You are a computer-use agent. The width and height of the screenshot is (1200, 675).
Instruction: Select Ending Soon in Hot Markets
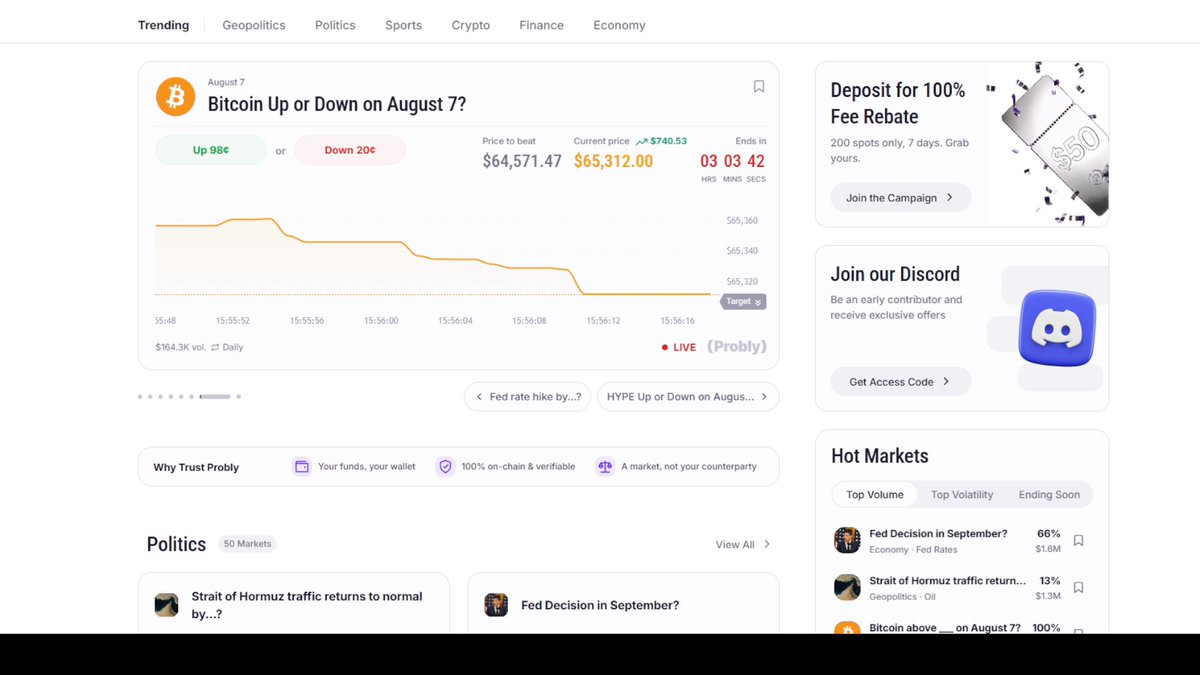(x=1049, y=494)
